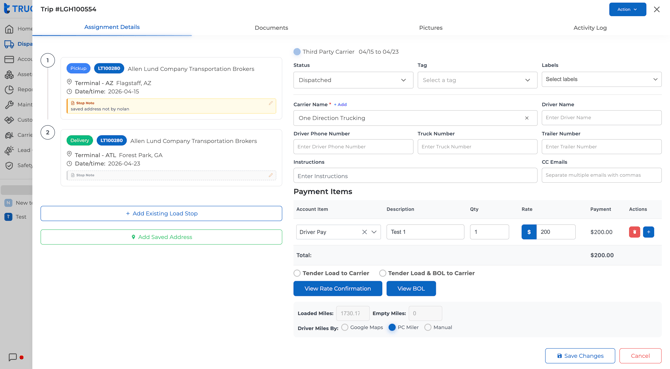
Task: Click Save Changes button
Action: pyautogui.click(x=580, y=356)
